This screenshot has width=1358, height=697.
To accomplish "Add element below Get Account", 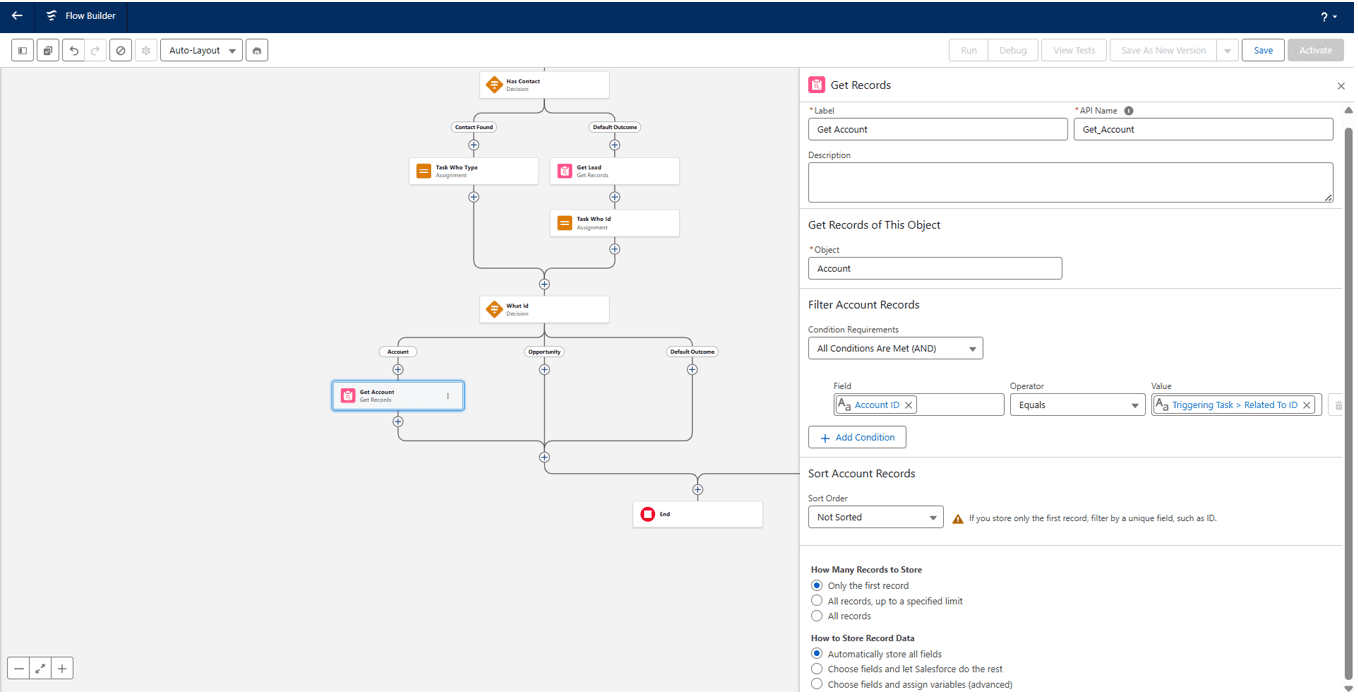I will [x=398, y=422].
